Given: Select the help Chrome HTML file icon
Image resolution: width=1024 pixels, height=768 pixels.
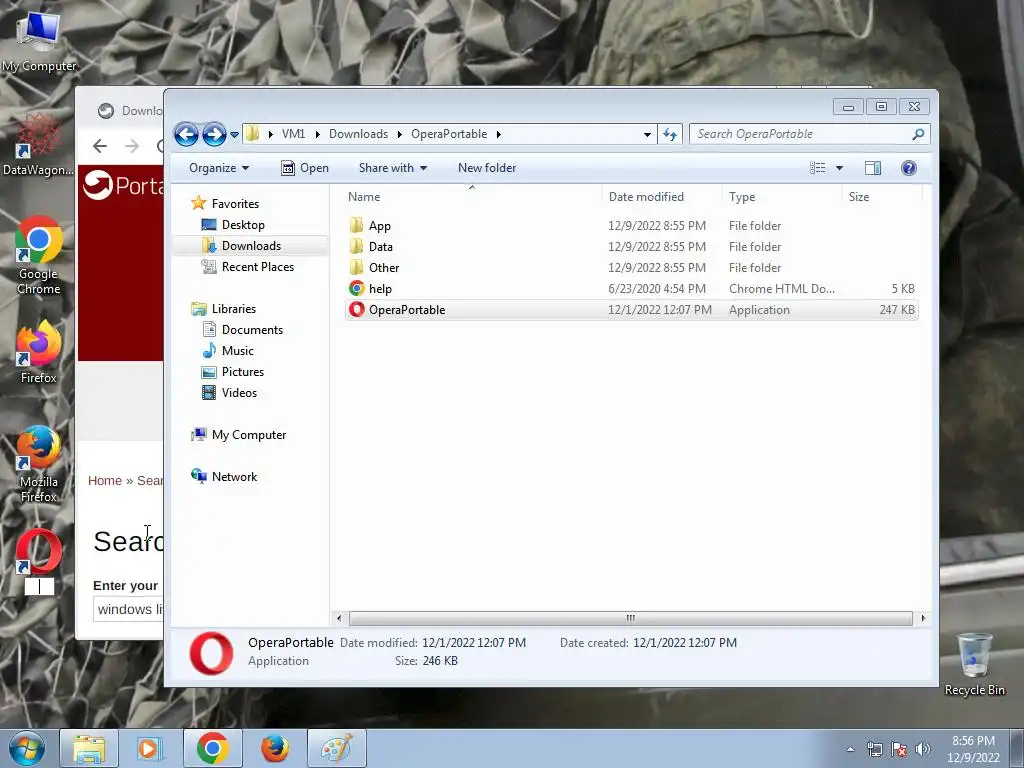Looking at the screenshot, I should click(x=357, y=288).
